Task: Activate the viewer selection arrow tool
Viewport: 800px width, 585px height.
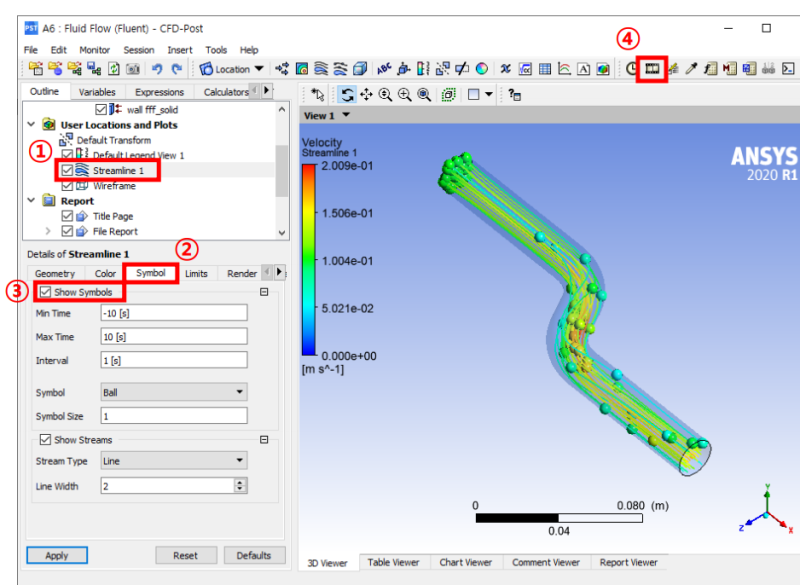Action: pos(318,94)
